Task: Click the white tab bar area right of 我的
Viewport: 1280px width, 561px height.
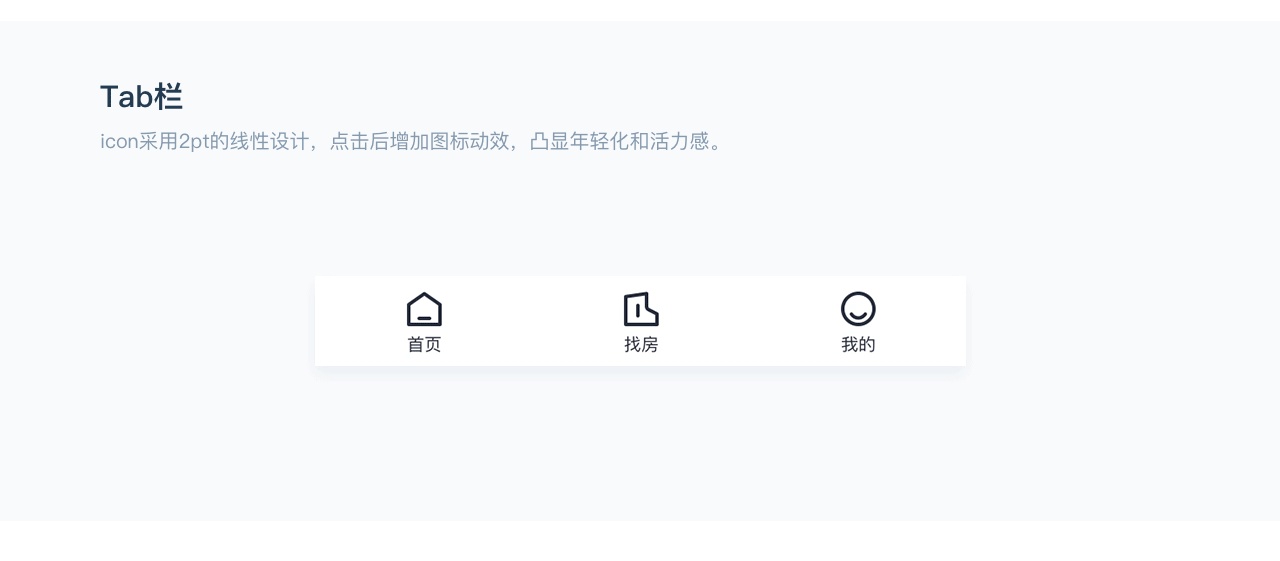Action: (x=921, y=321)
